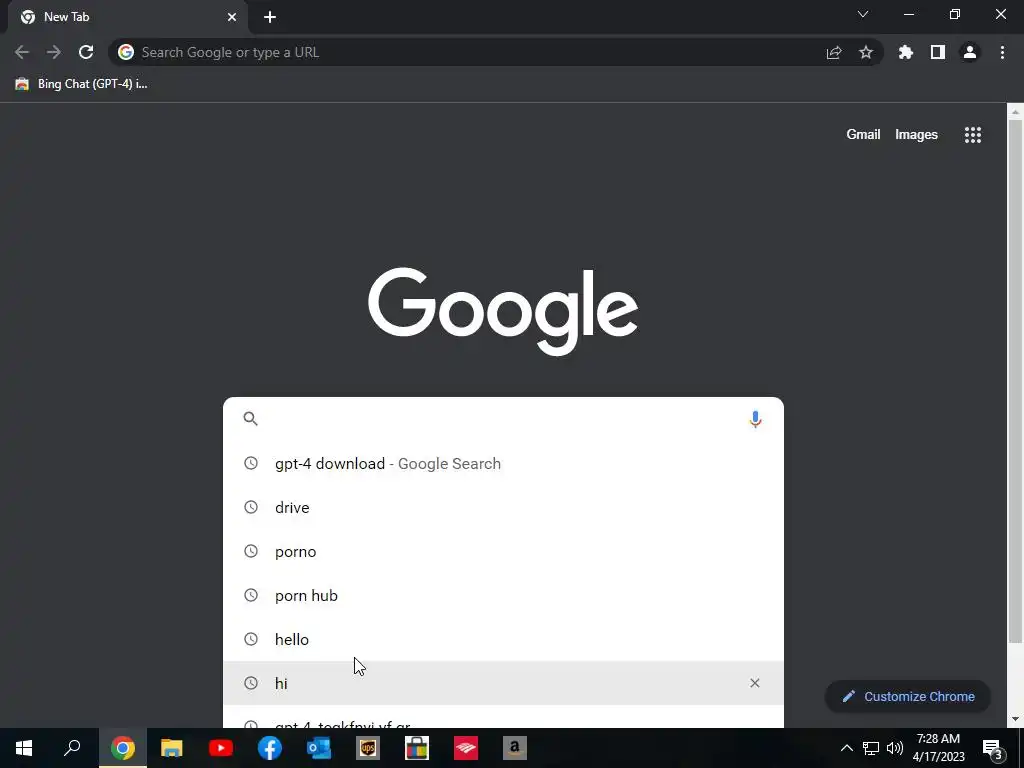The height and width of the screenshot is (768, 1024).
Task: Click inside the Google search box
Action: (503, 419)
